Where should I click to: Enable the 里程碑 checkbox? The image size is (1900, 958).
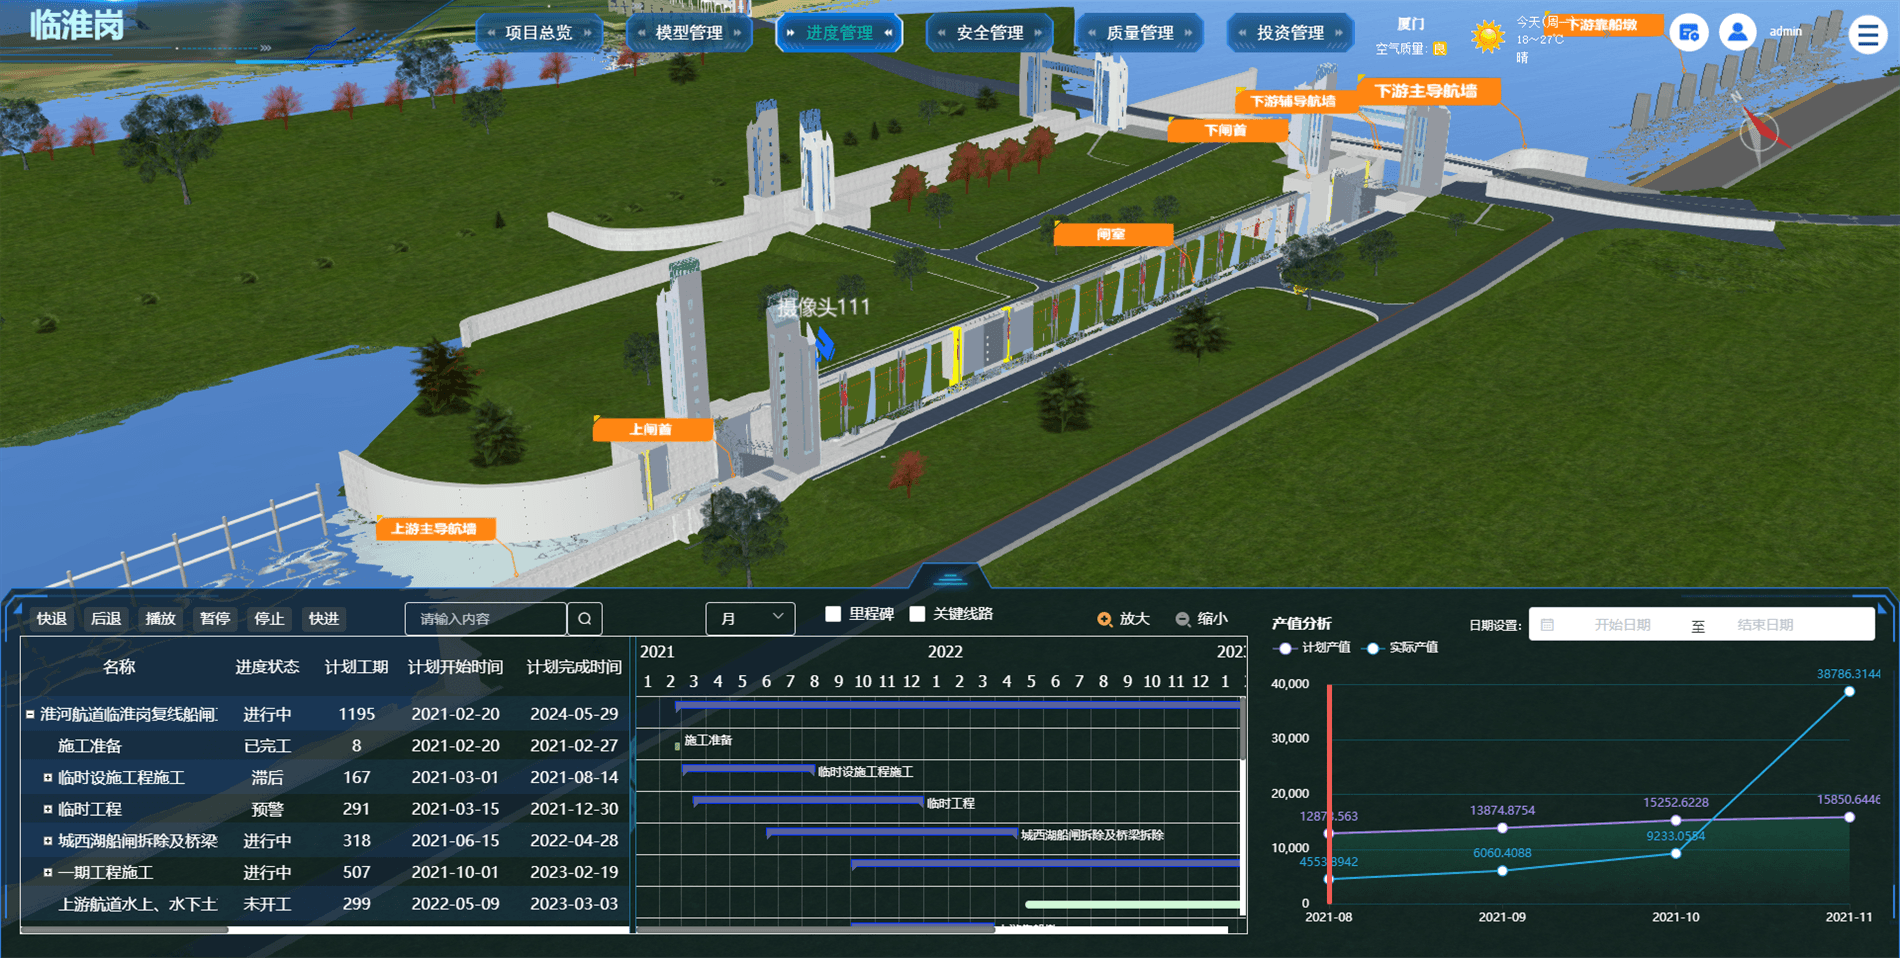(x=833, y=614)
